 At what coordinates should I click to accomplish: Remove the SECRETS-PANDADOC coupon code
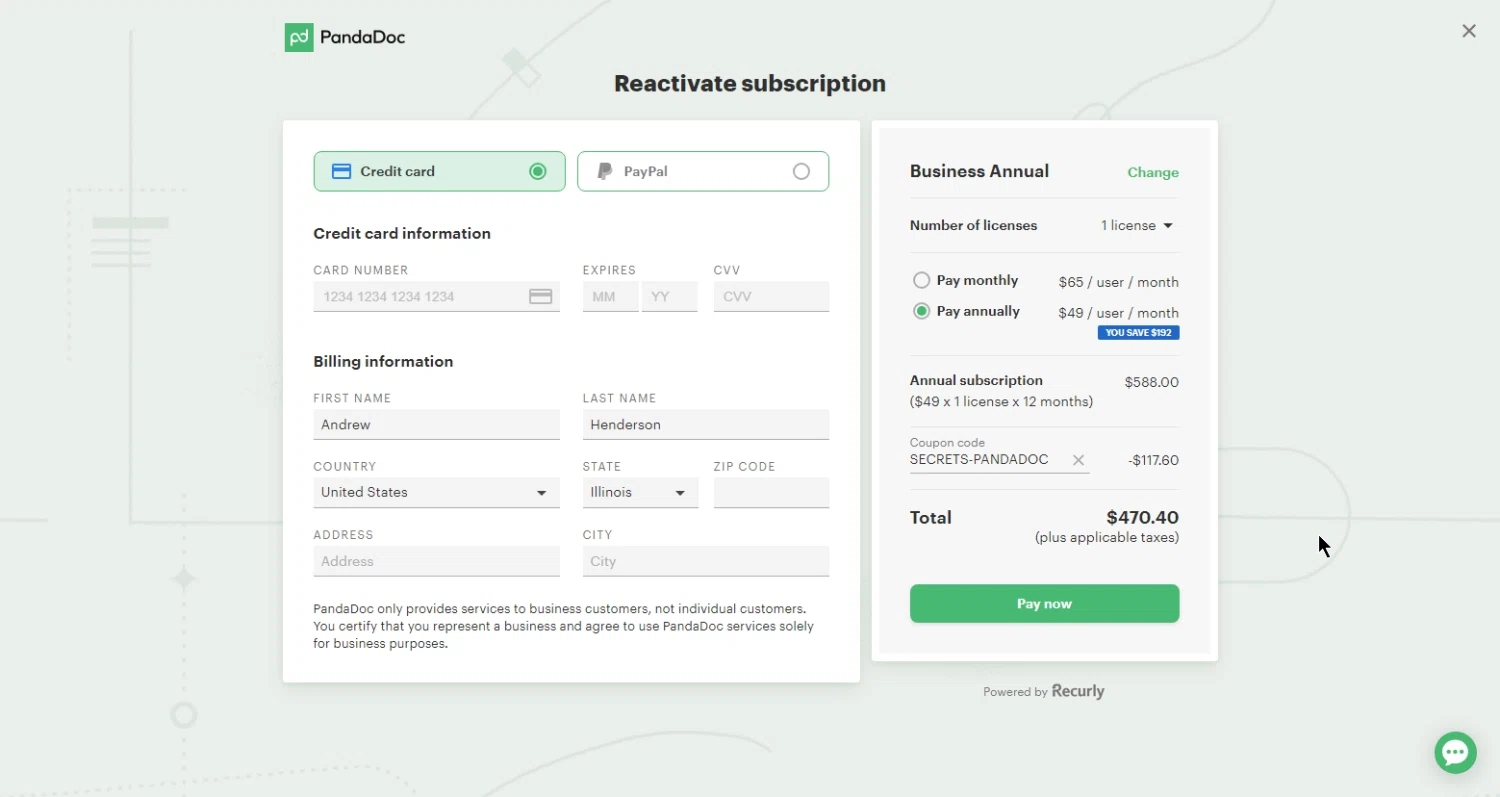click(x=1078, y=460)
